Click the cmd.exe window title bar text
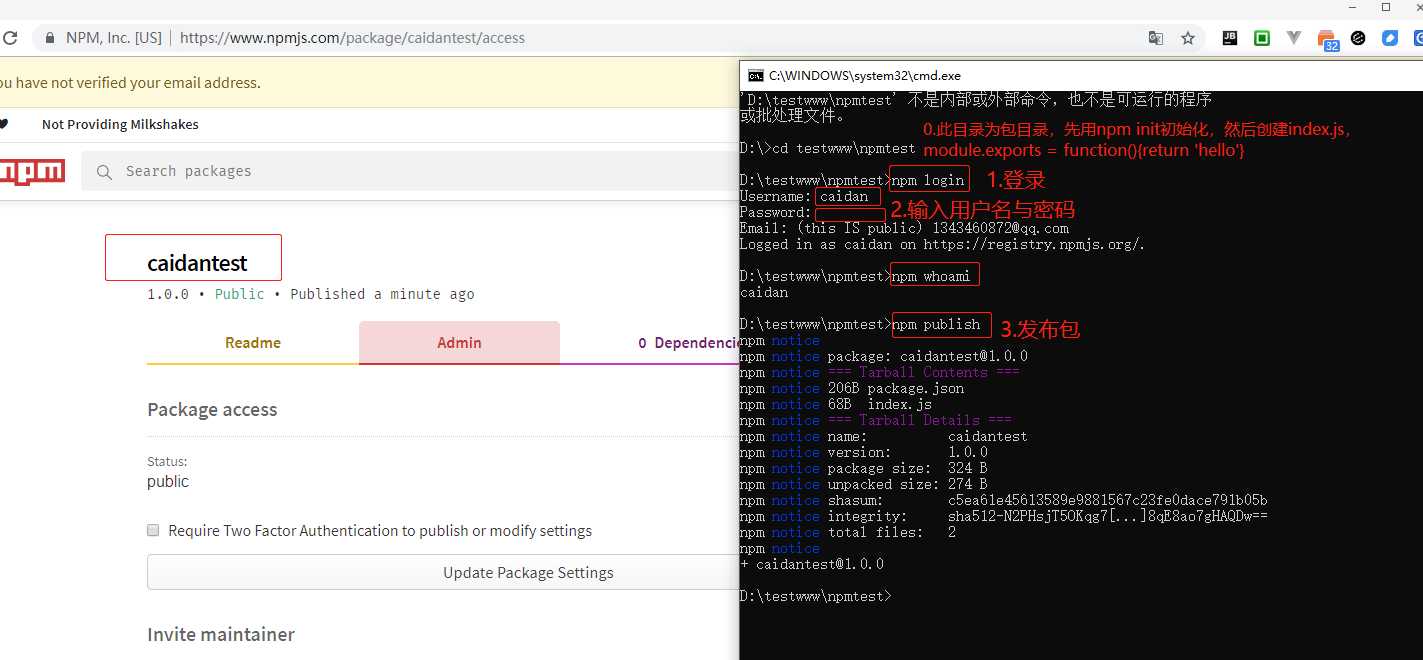 (864, 75)
